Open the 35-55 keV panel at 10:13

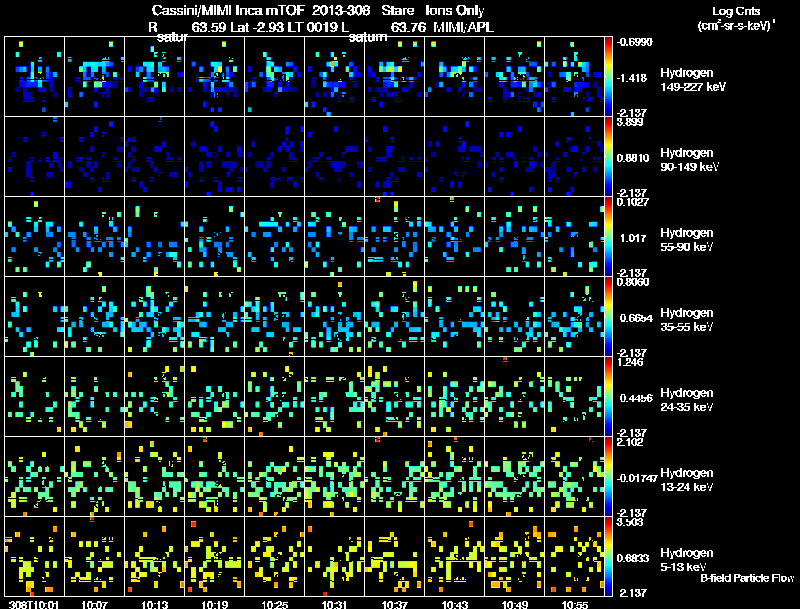click(155, 317)
